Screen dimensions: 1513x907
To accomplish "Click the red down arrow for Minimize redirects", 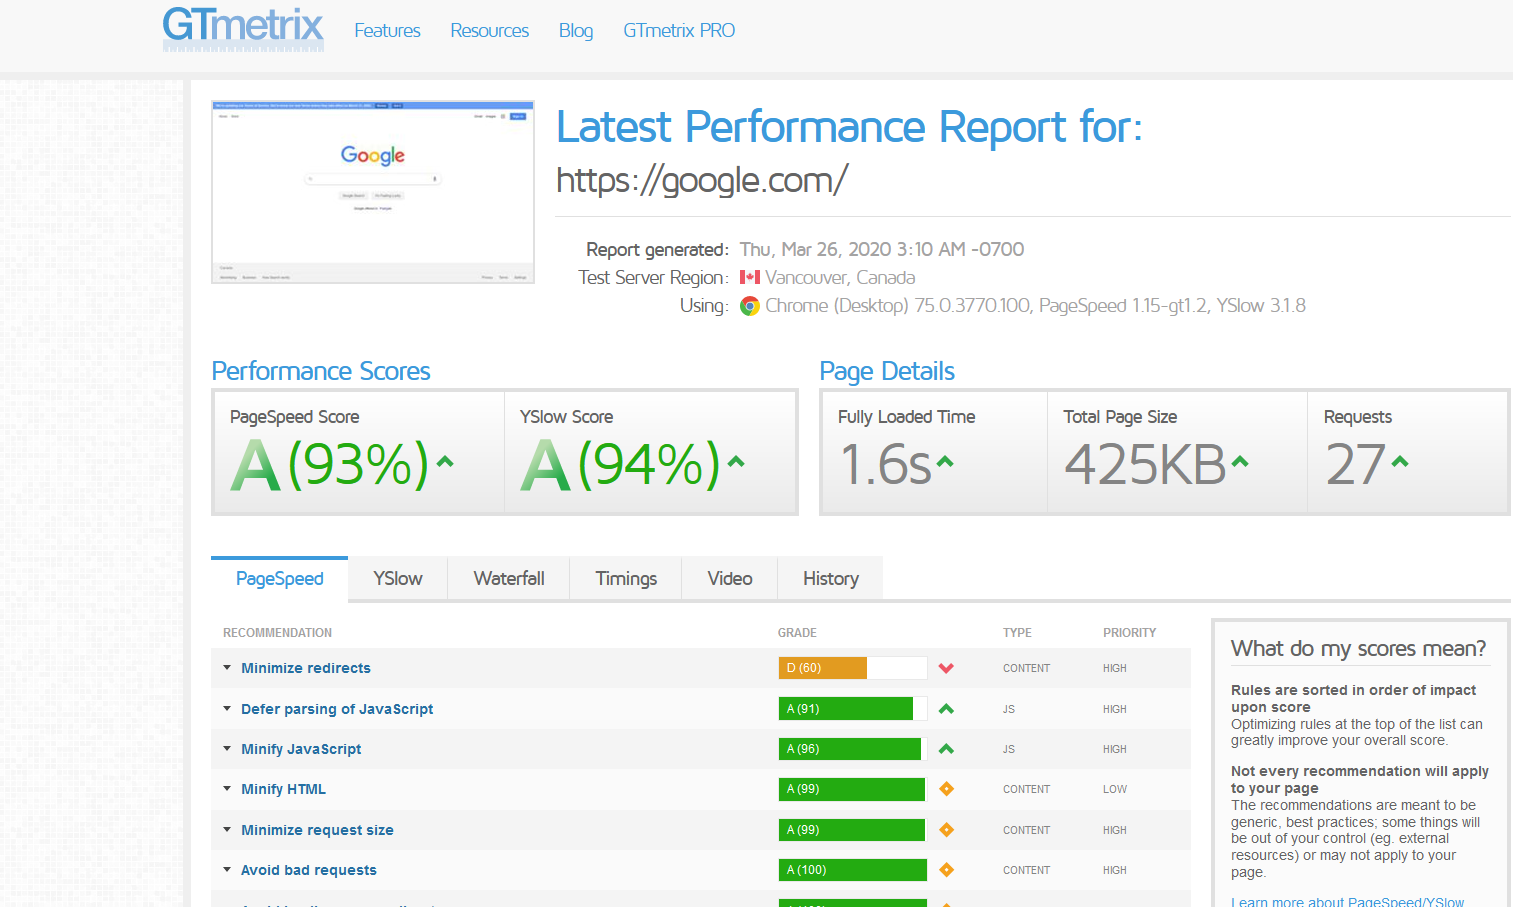I will (x=946, y=668).
